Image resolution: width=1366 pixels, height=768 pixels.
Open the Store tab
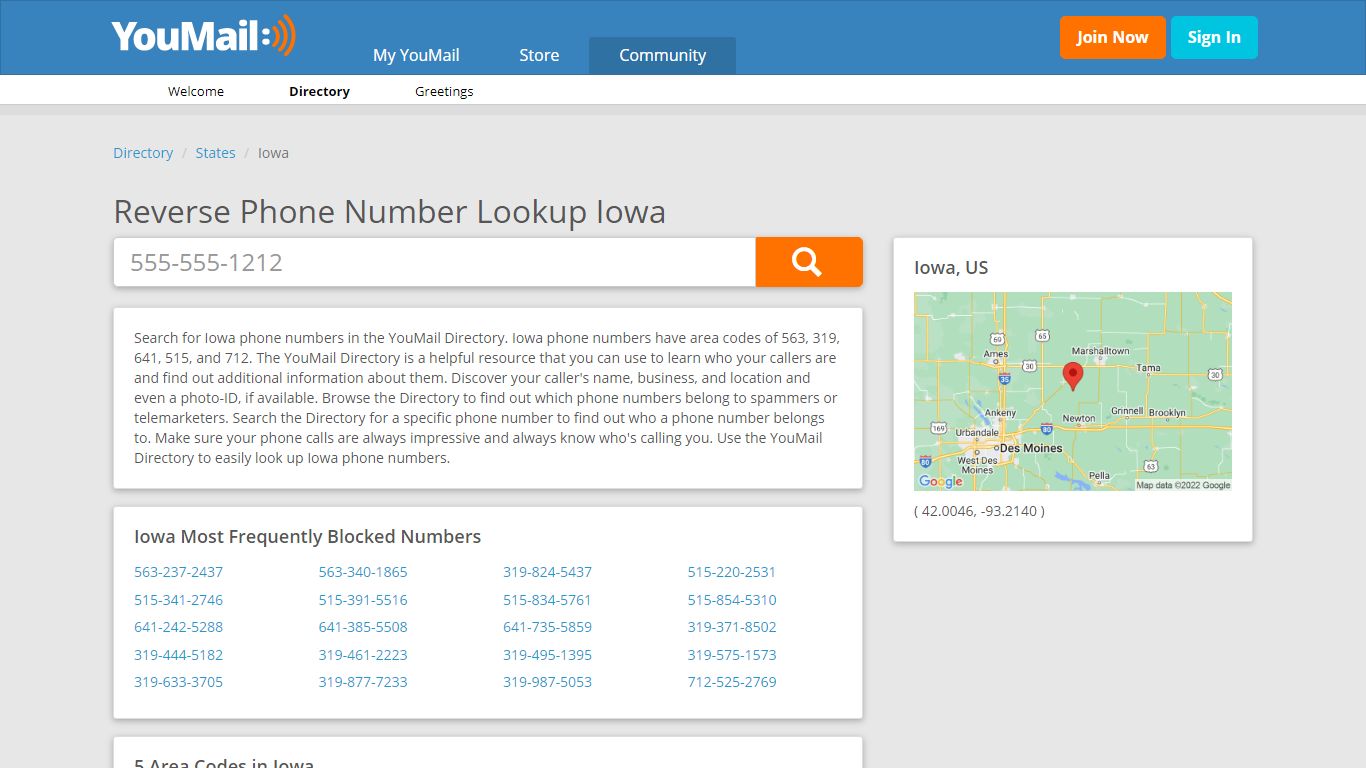(539, 55)
